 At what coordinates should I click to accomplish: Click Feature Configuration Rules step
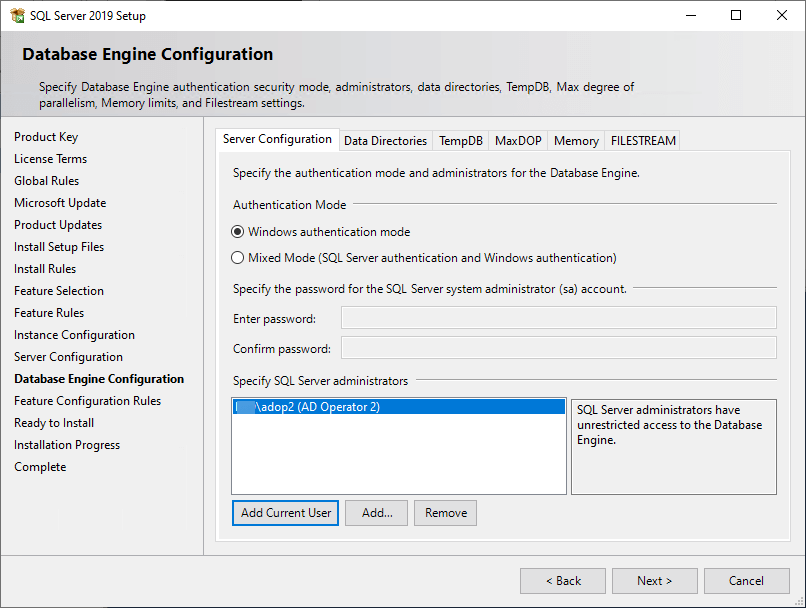(87, 401)
